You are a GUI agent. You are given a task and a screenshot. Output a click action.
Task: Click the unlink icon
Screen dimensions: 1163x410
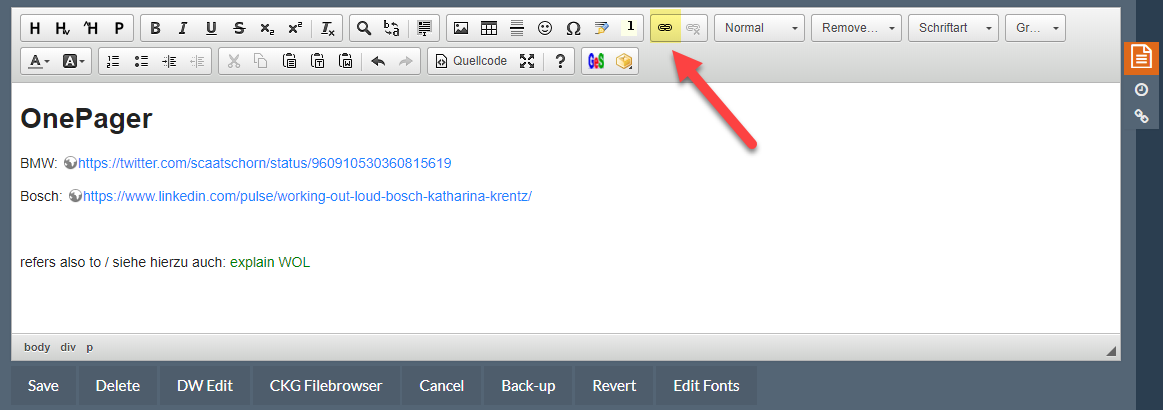[x=693, y=28]
